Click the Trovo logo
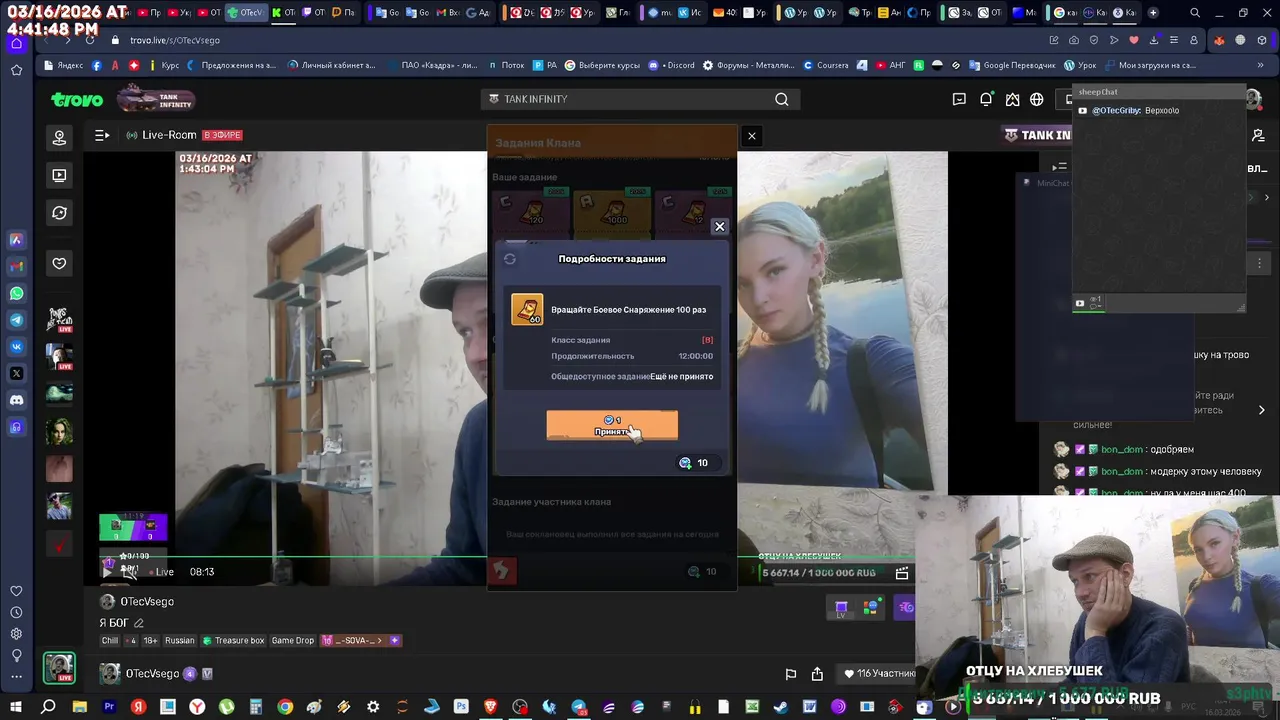Viewport: 1280px width, 720px height. (77, 100)
